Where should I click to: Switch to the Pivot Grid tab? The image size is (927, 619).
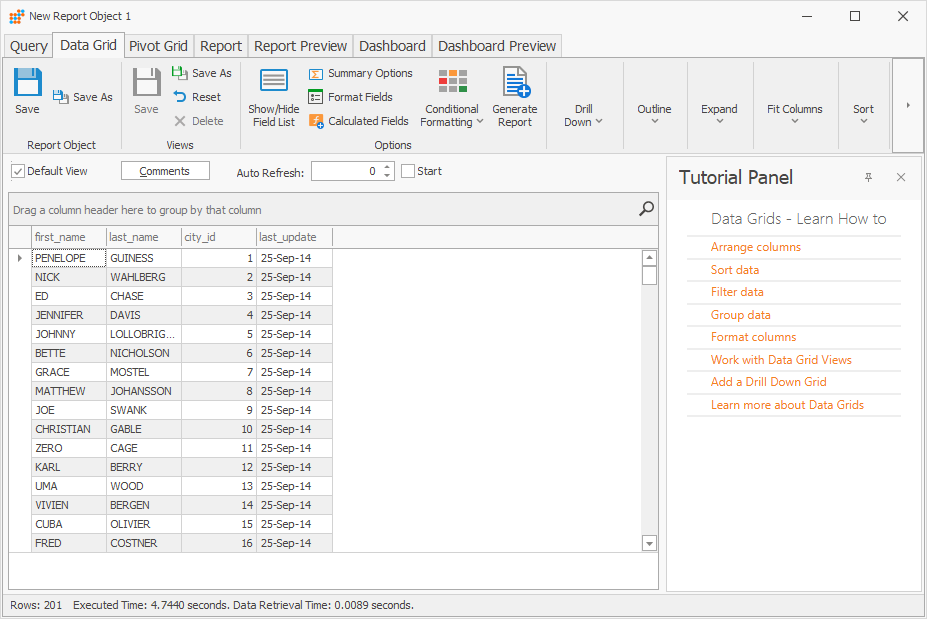pyautogui.click(x=157, y=45)
